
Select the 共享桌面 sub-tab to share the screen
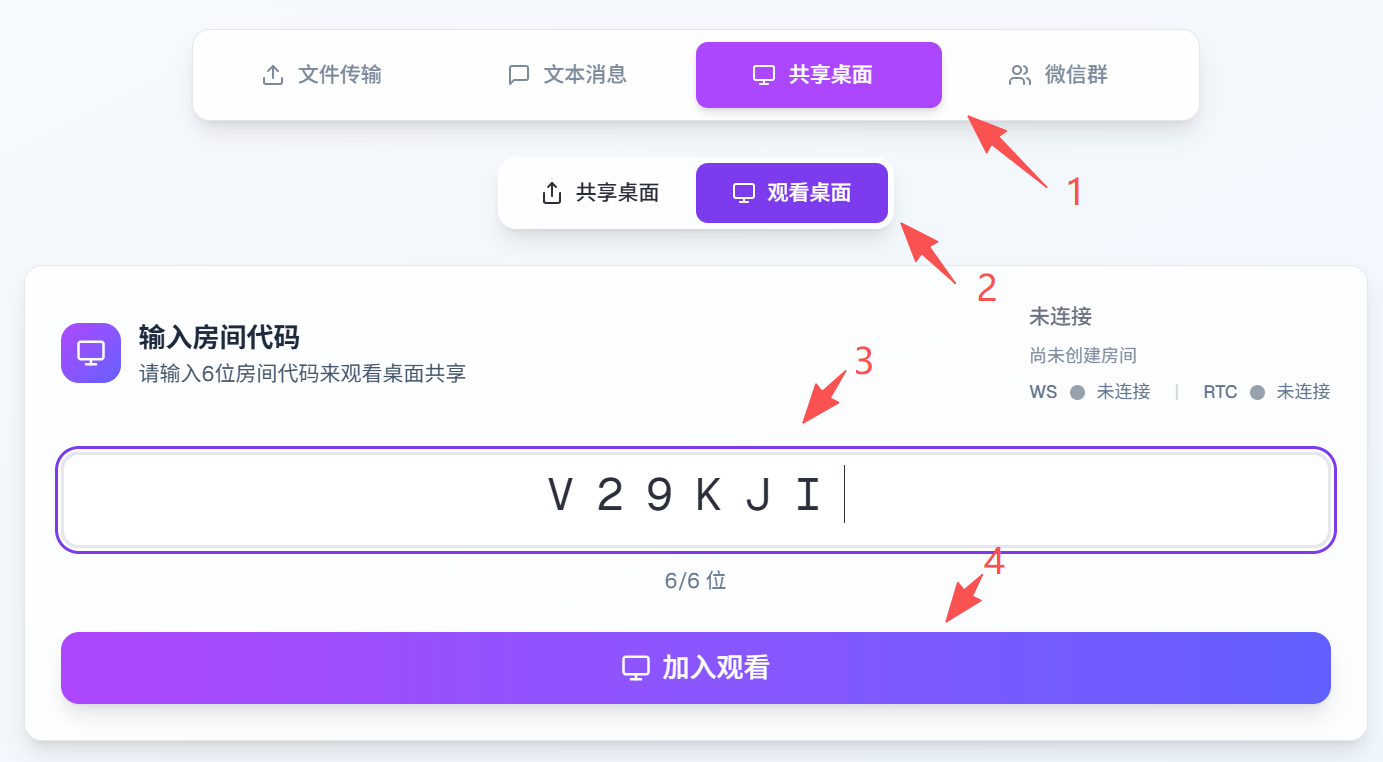600,193
